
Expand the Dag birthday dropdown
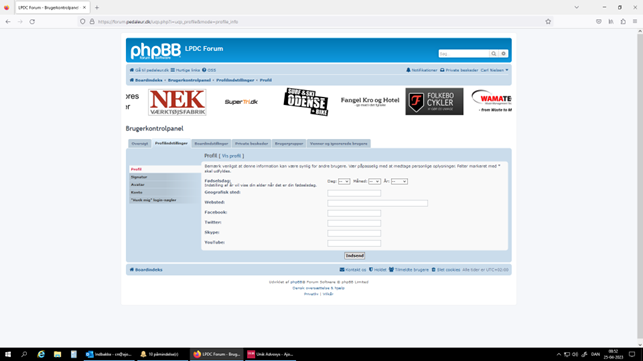344,181
